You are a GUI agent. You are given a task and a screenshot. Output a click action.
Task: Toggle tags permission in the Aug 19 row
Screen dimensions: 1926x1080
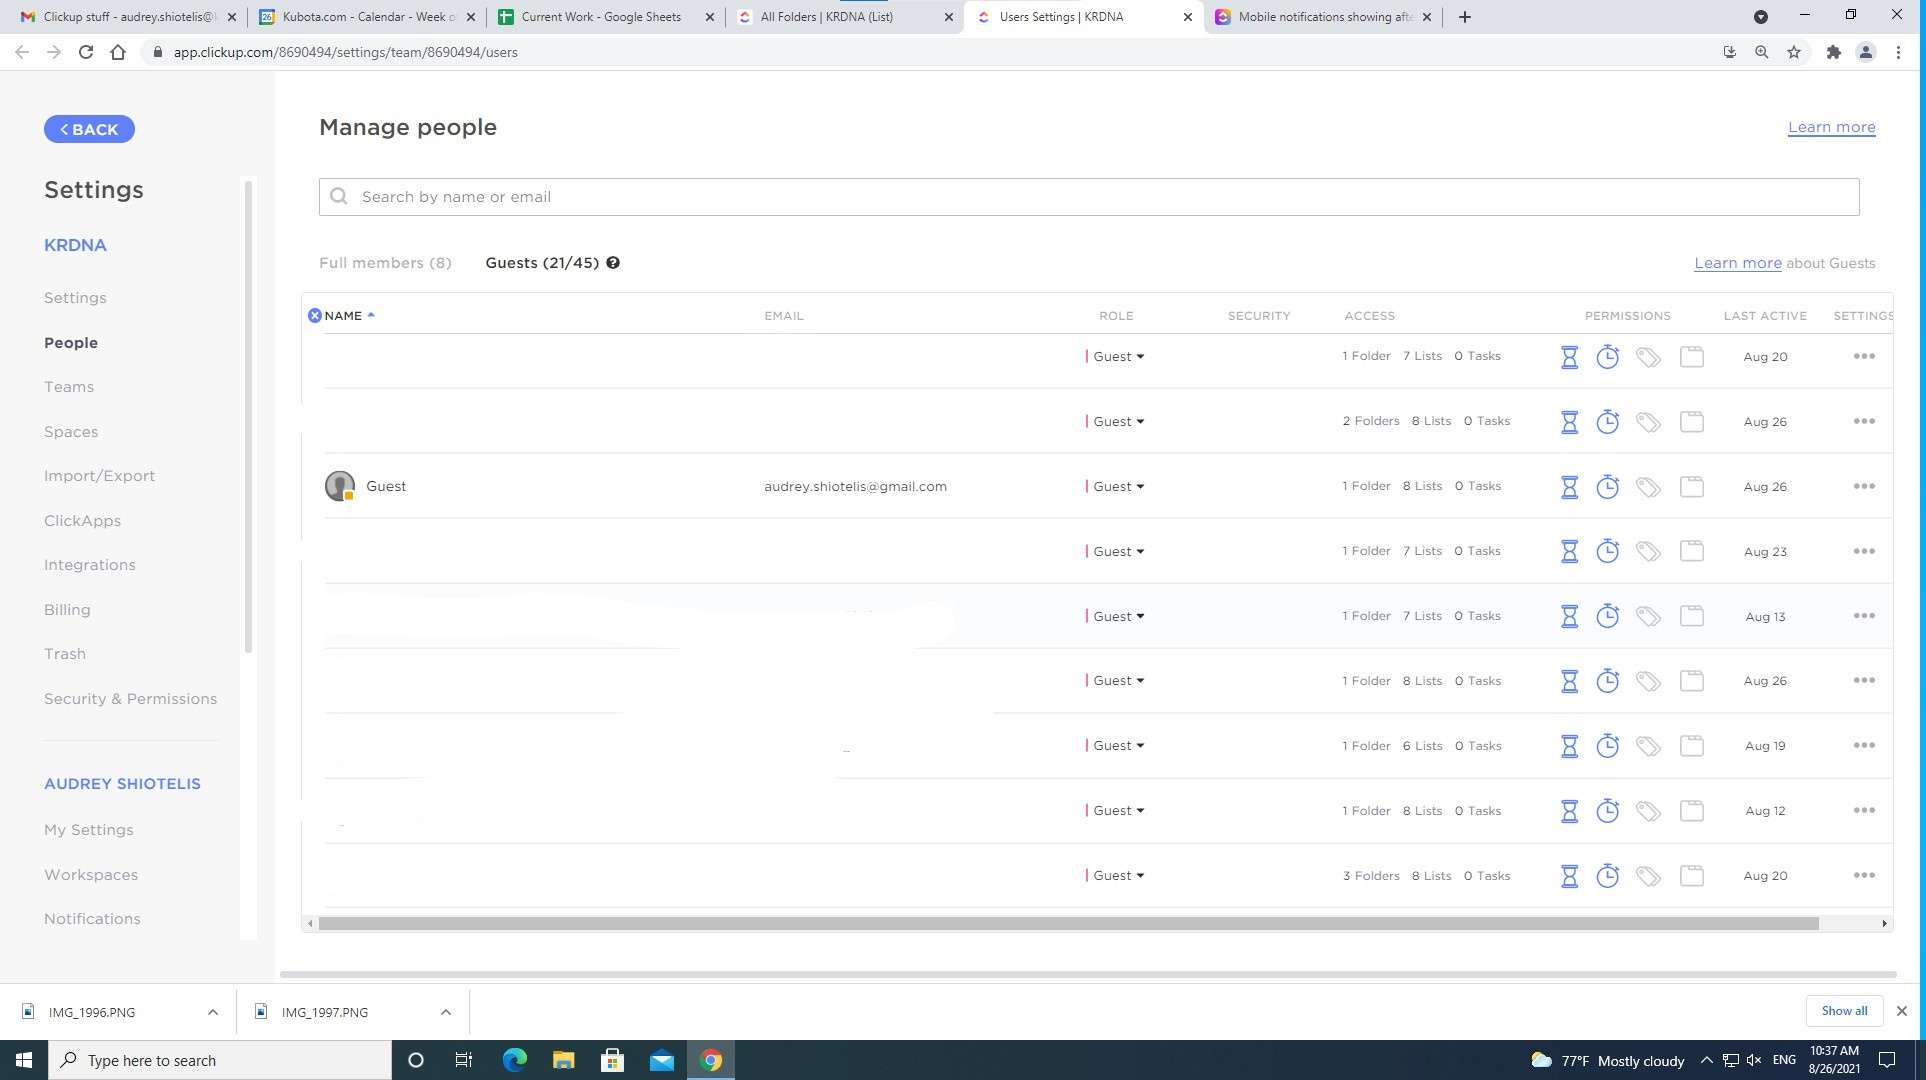[1648, 746]
